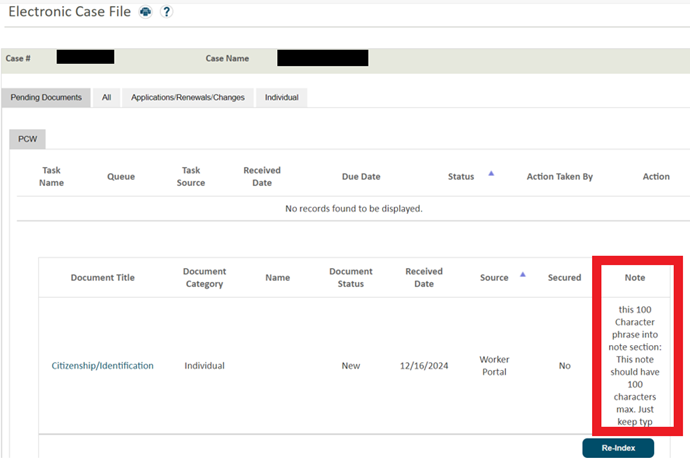Click the Due Date column header
690x468 pixels.
(361, 176)
